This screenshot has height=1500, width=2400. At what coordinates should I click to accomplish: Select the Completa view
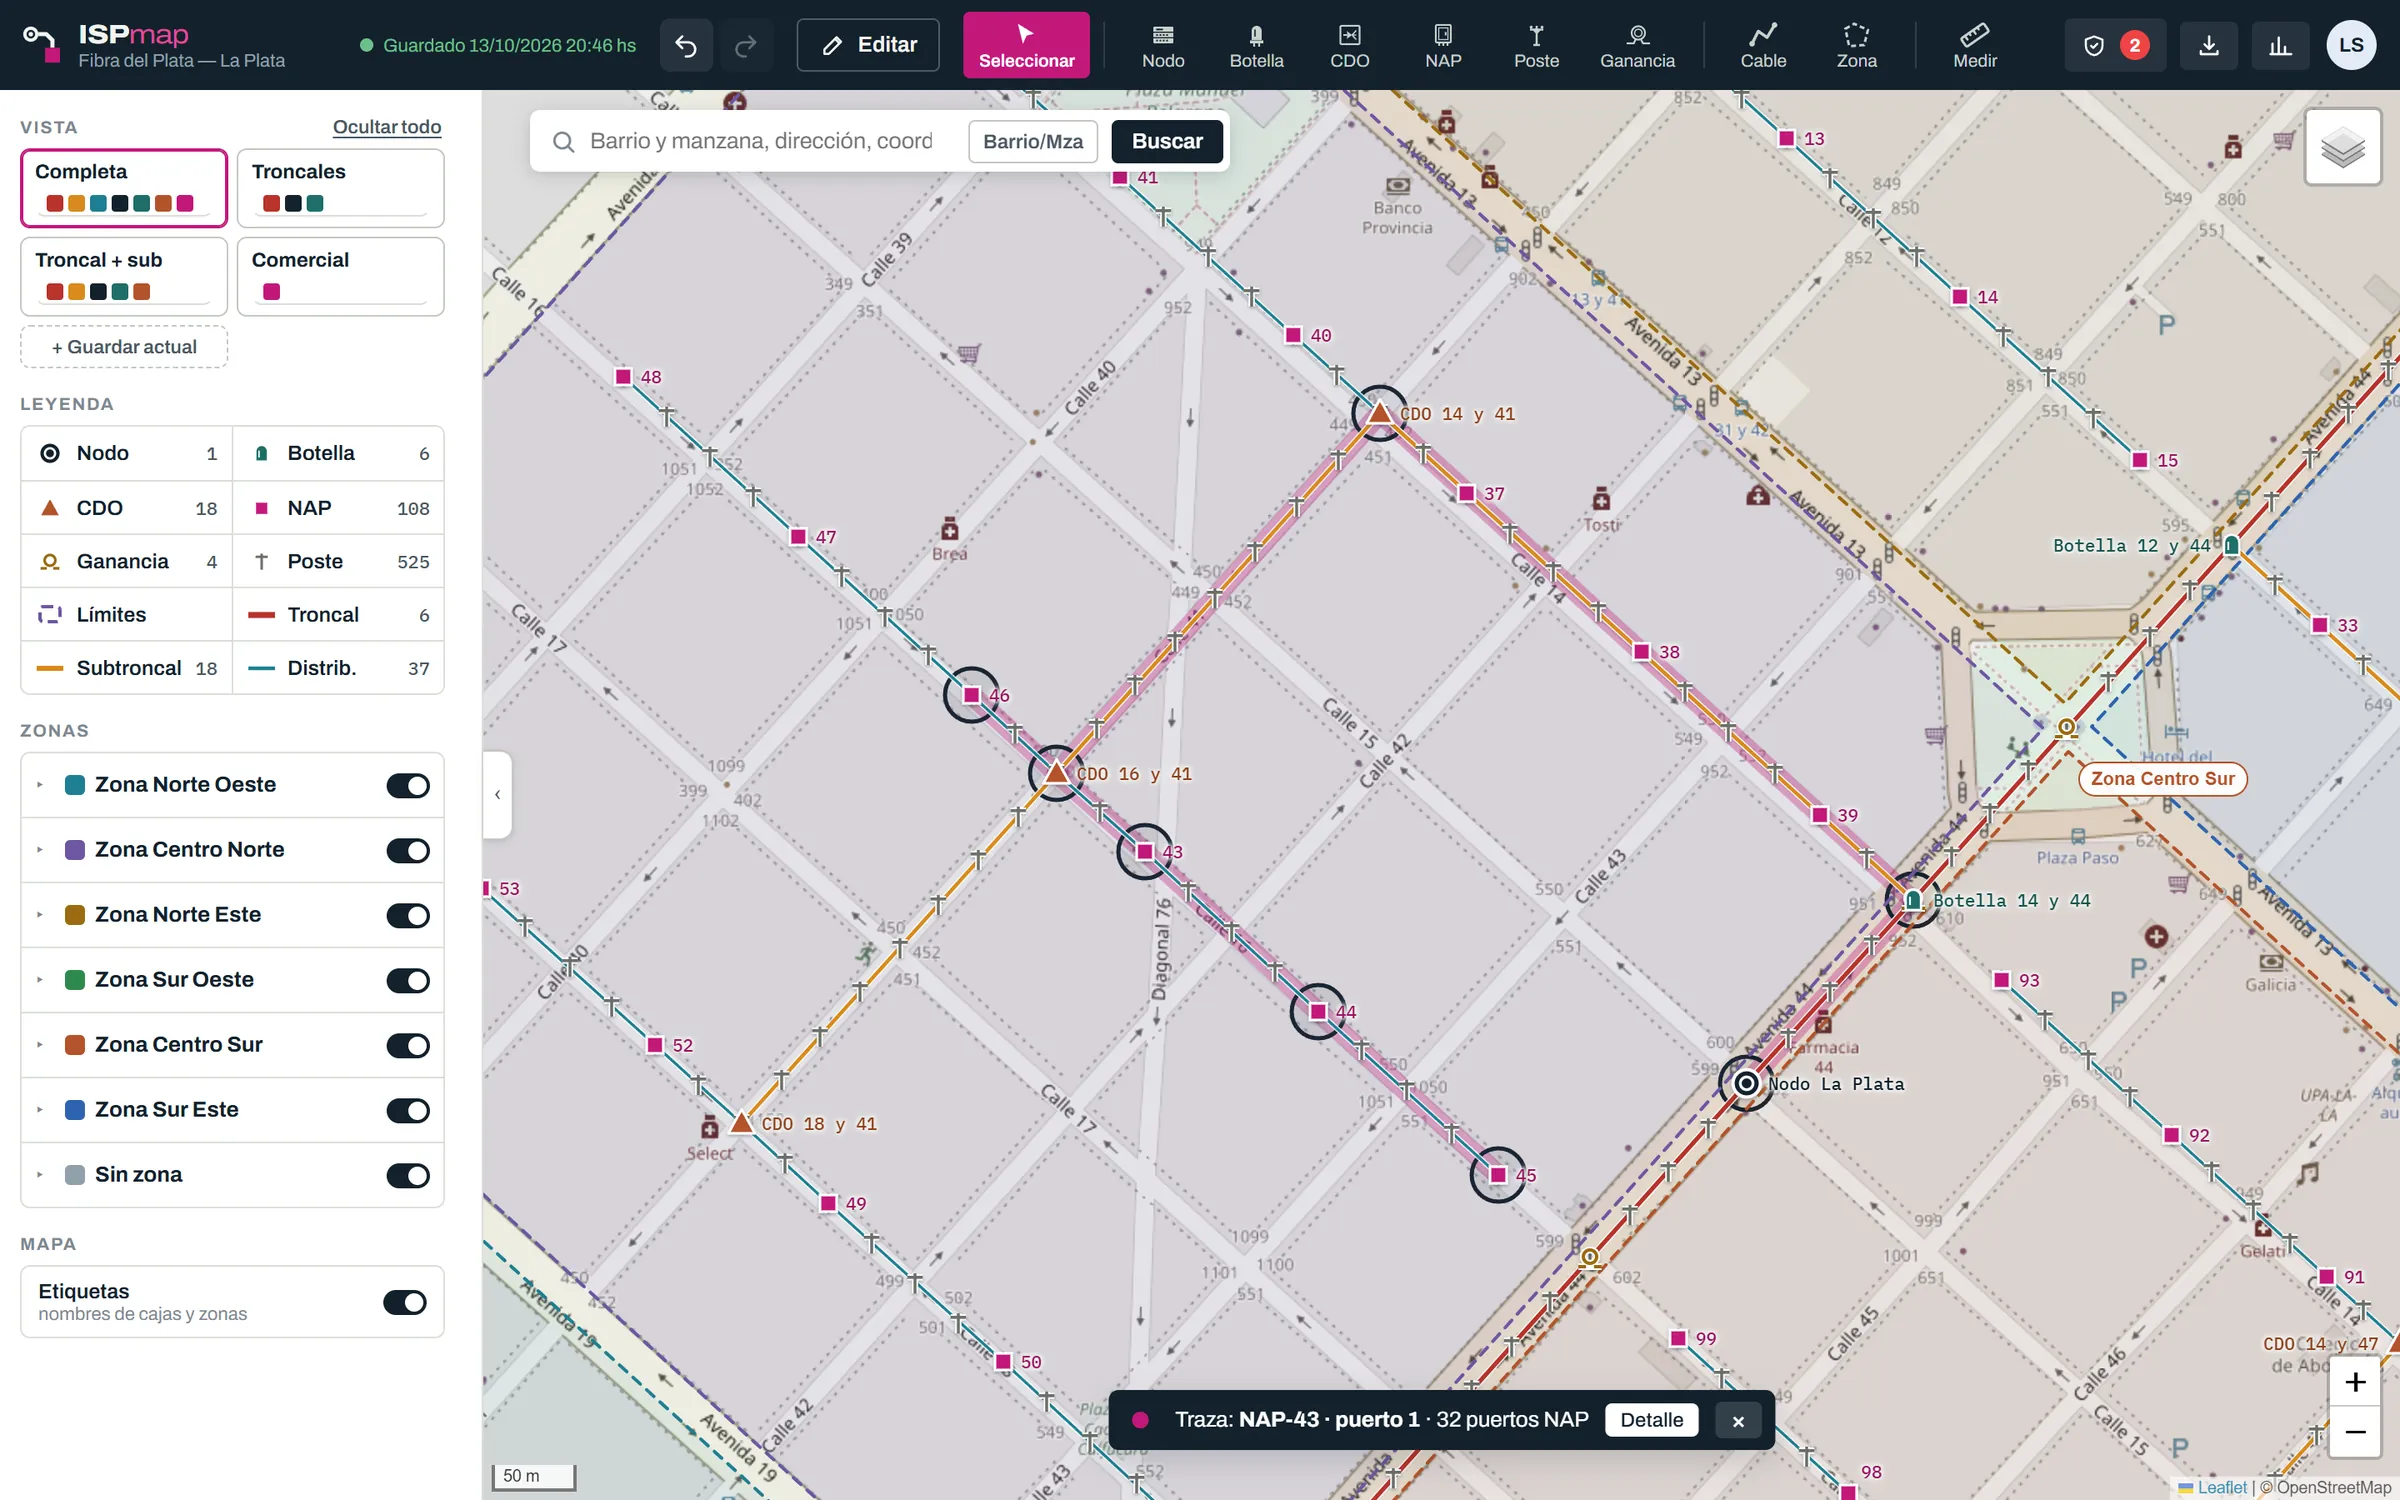pos(124,188)
